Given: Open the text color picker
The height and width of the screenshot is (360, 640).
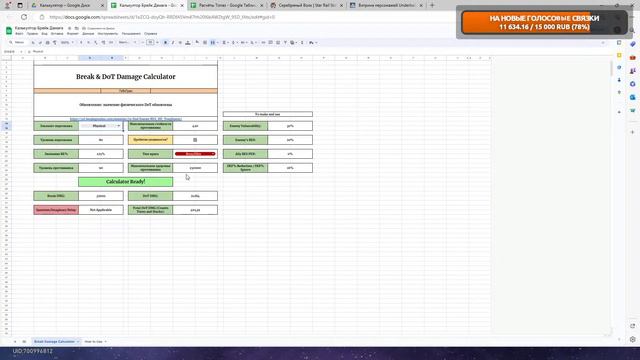Looking at the screenshot, I should click(188, 42).
